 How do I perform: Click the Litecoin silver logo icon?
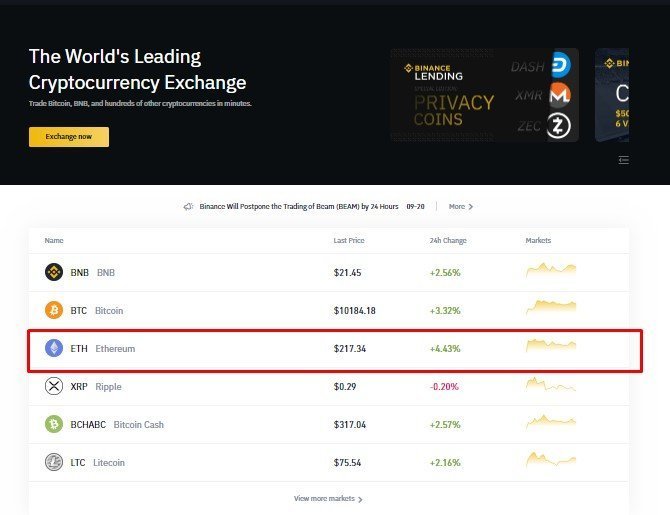coord(54,462)
